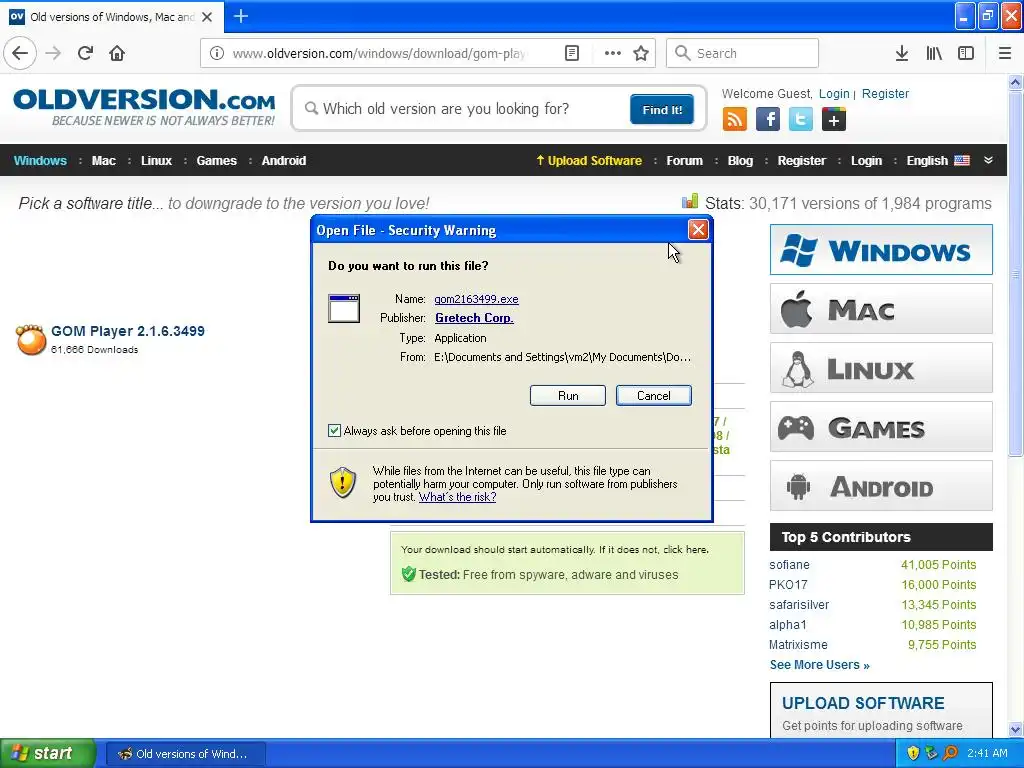Image resolution: width=1024 pixels, height=768 pixels.
Task: Click the Twitter icon on site header
Action: coord(801,120)
